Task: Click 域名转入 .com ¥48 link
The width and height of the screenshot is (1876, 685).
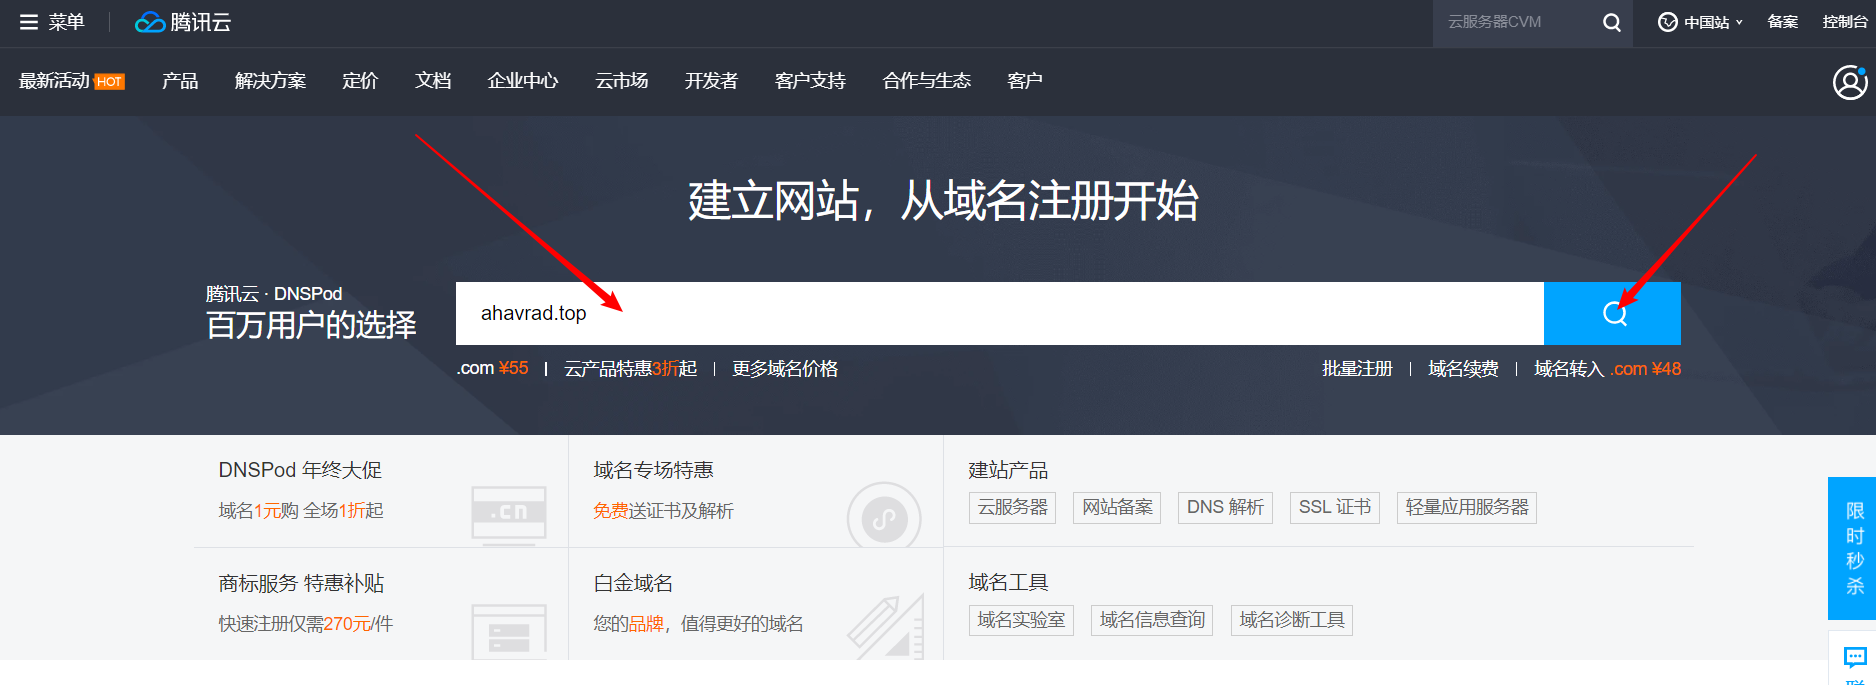Action: coord(1607,369)
